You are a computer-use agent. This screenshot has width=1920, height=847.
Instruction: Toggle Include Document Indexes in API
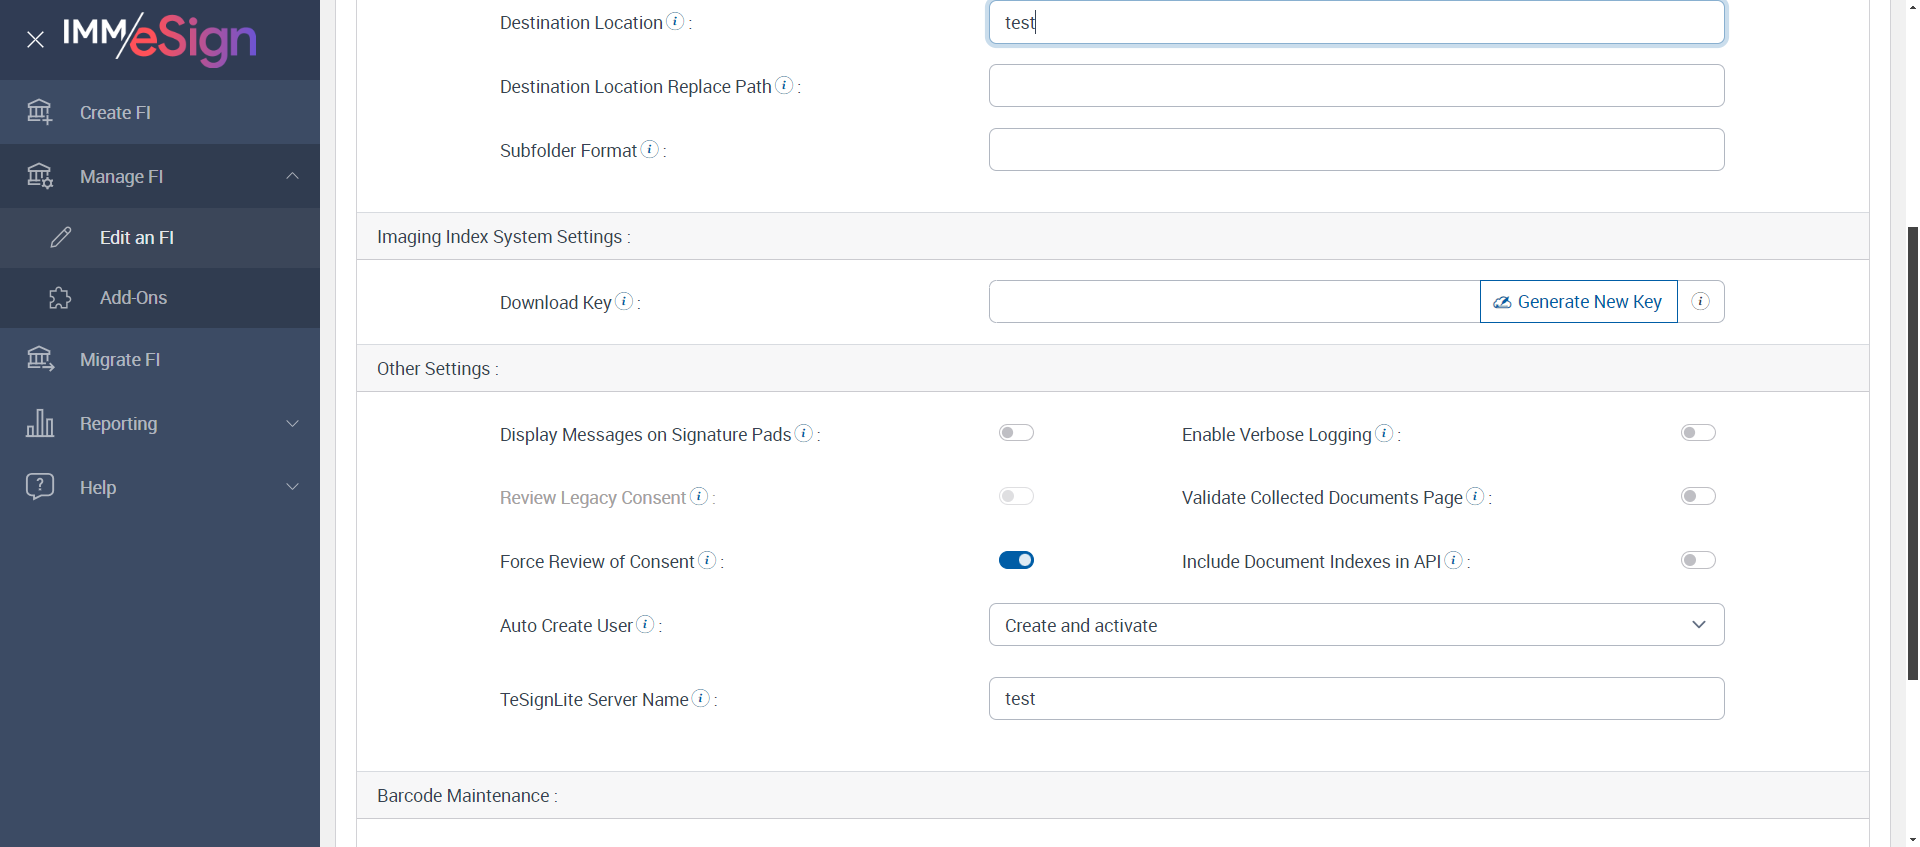coord(1698,560)
